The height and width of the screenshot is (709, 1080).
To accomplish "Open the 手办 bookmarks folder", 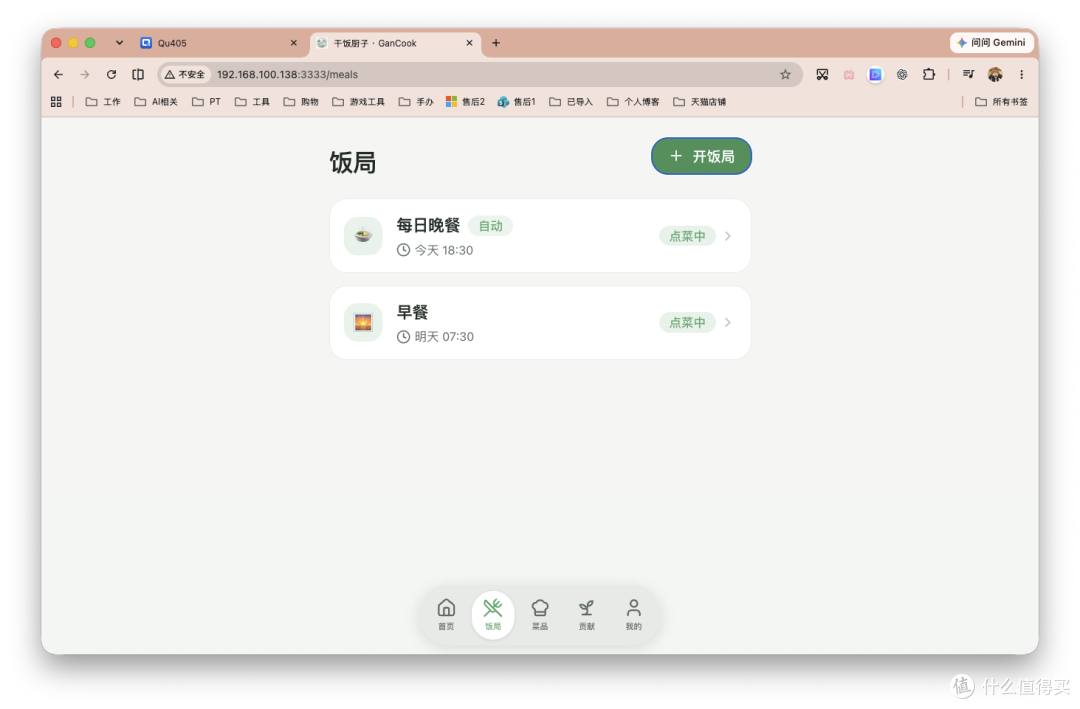I will [416, 102].
